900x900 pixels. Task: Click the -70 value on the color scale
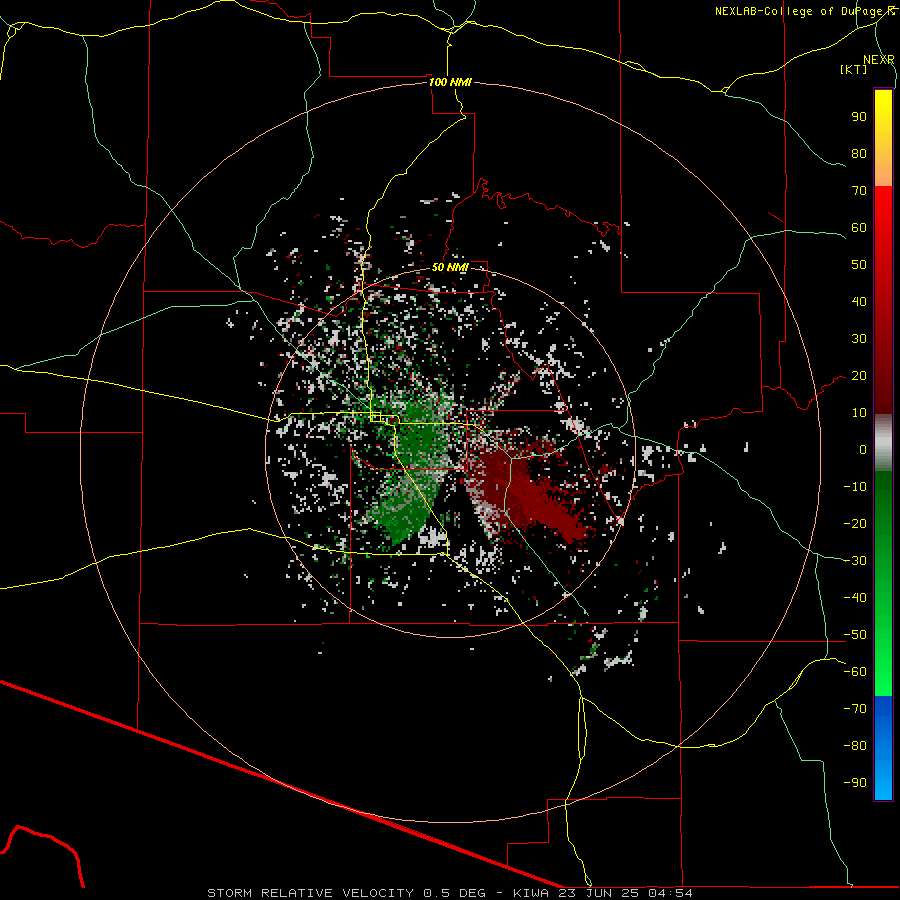pos(855,709)
